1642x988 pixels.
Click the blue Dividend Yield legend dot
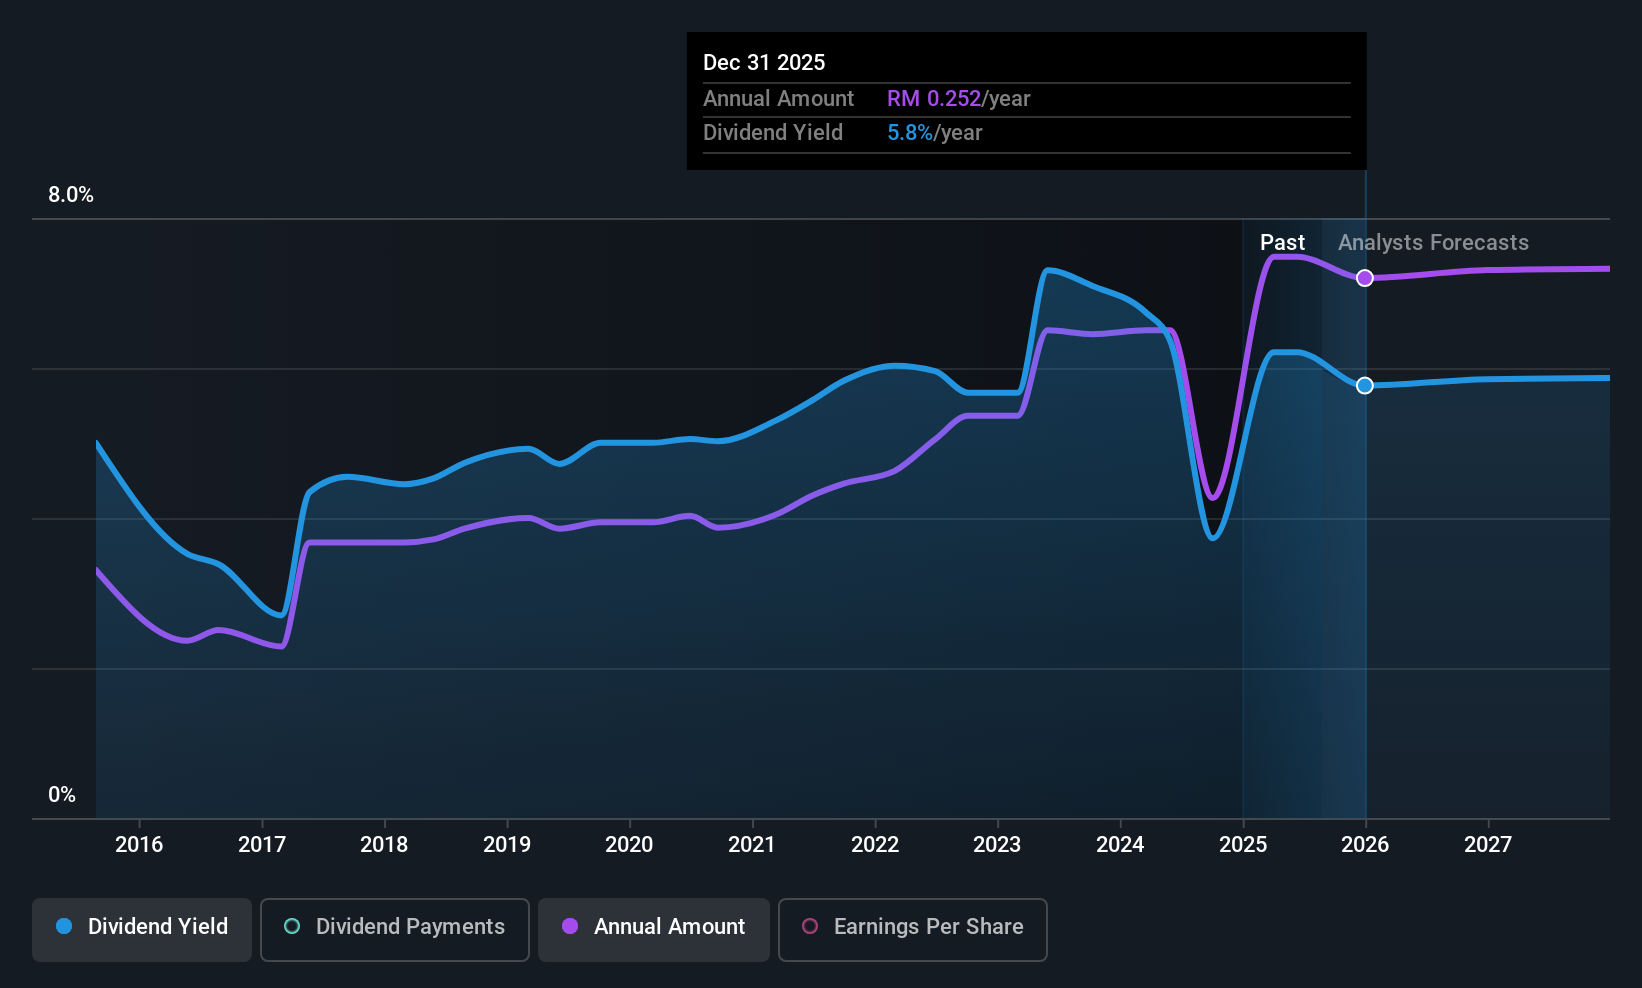(63, 927)
